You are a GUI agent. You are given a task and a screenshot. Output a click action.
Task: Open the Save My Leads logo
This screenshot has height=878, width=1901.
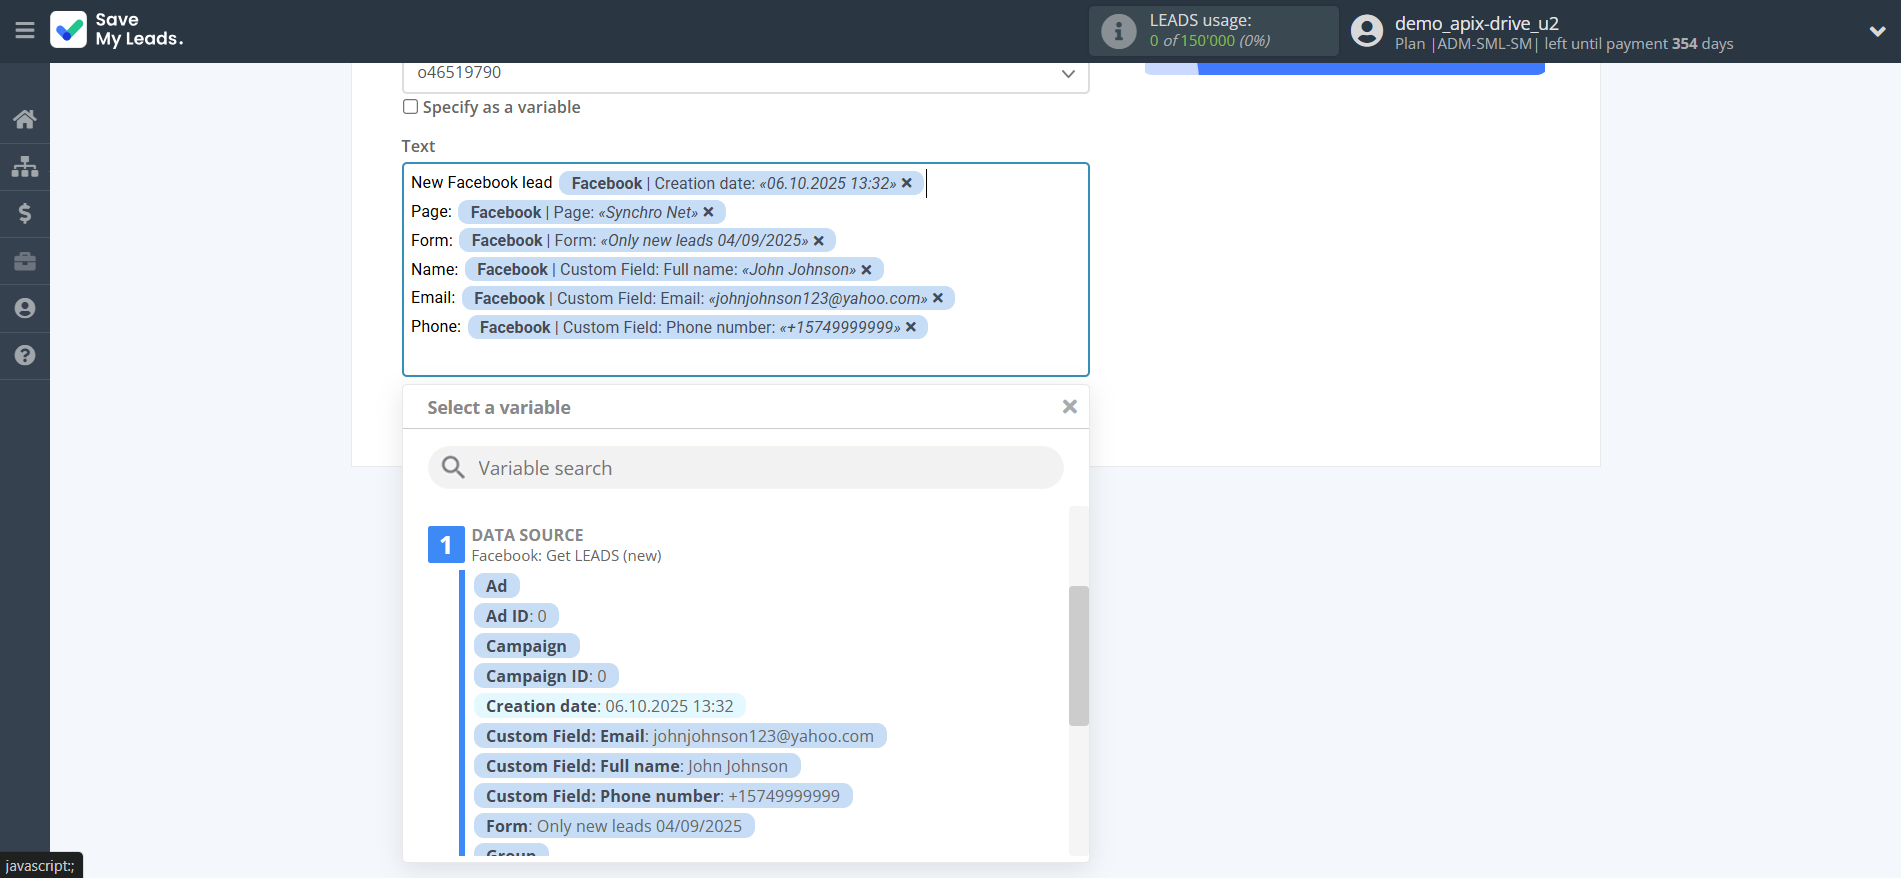tap(118, 30)
